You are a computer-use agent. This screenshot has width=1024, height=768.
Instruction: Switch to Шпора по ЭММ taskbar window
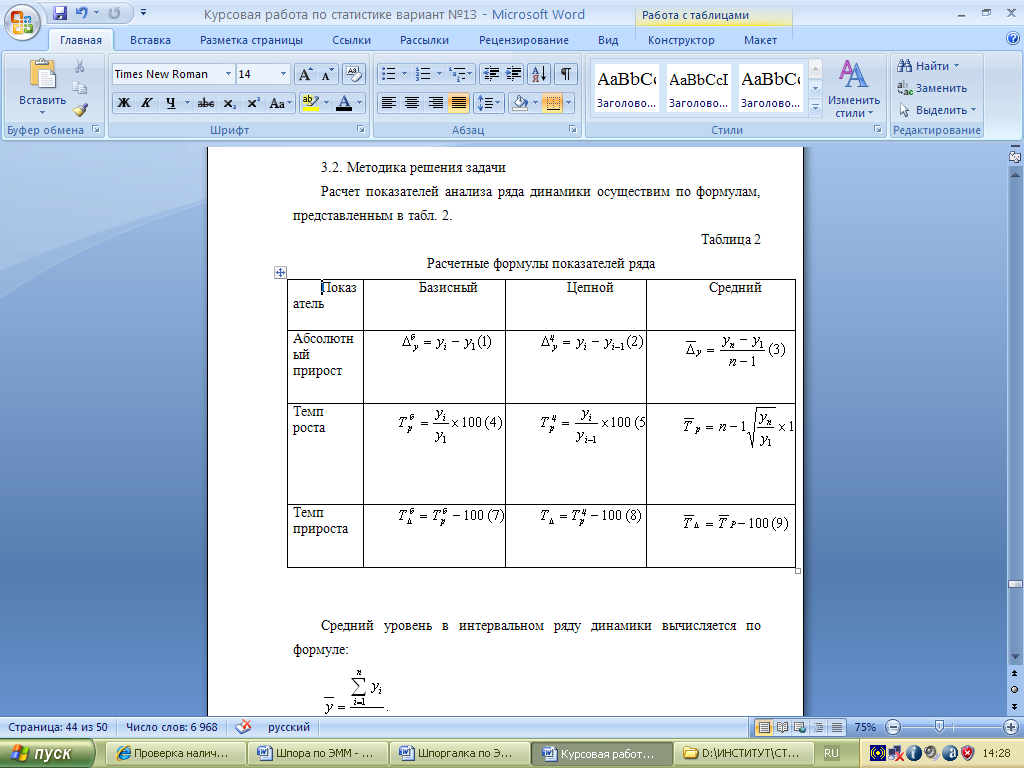[317, 753]
